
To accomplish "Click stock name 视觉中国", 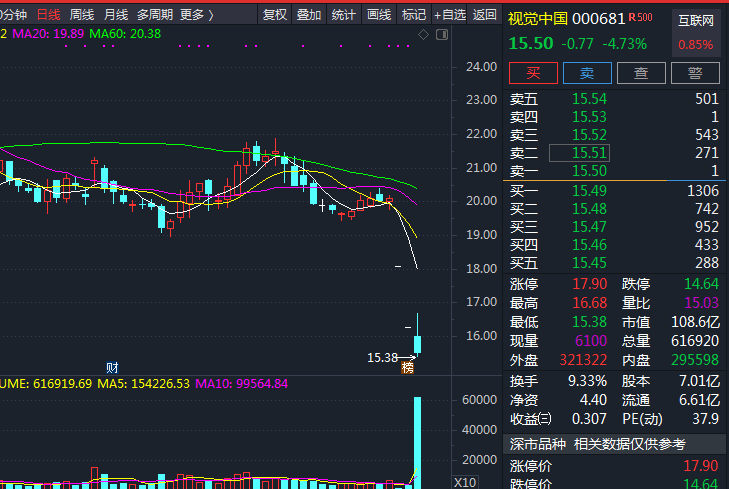I will 538,19.
